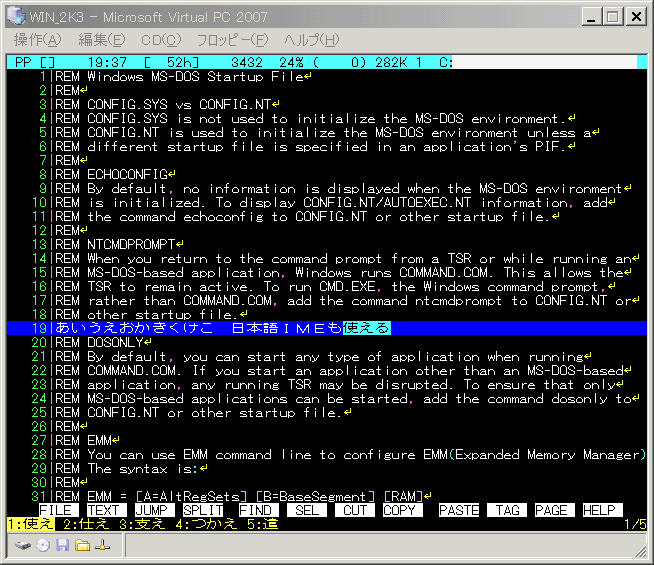Click the hard disk icon in status bar
654x565 pixels.
coord(23,546)
